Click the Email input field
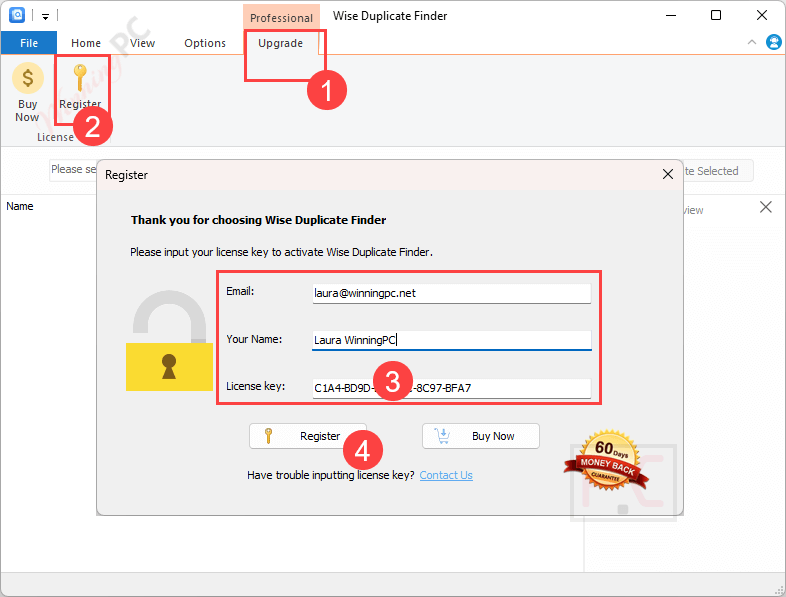Screen dimensions: 786x597 point(452,294)
